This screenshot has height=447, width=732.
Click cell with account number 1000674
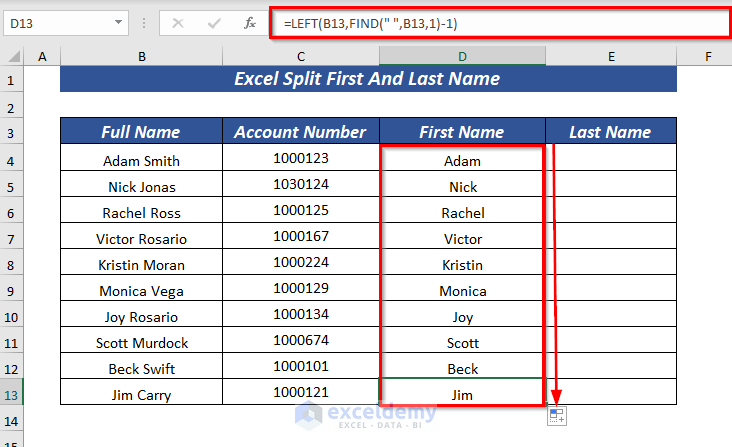click(x=300, y=342)
